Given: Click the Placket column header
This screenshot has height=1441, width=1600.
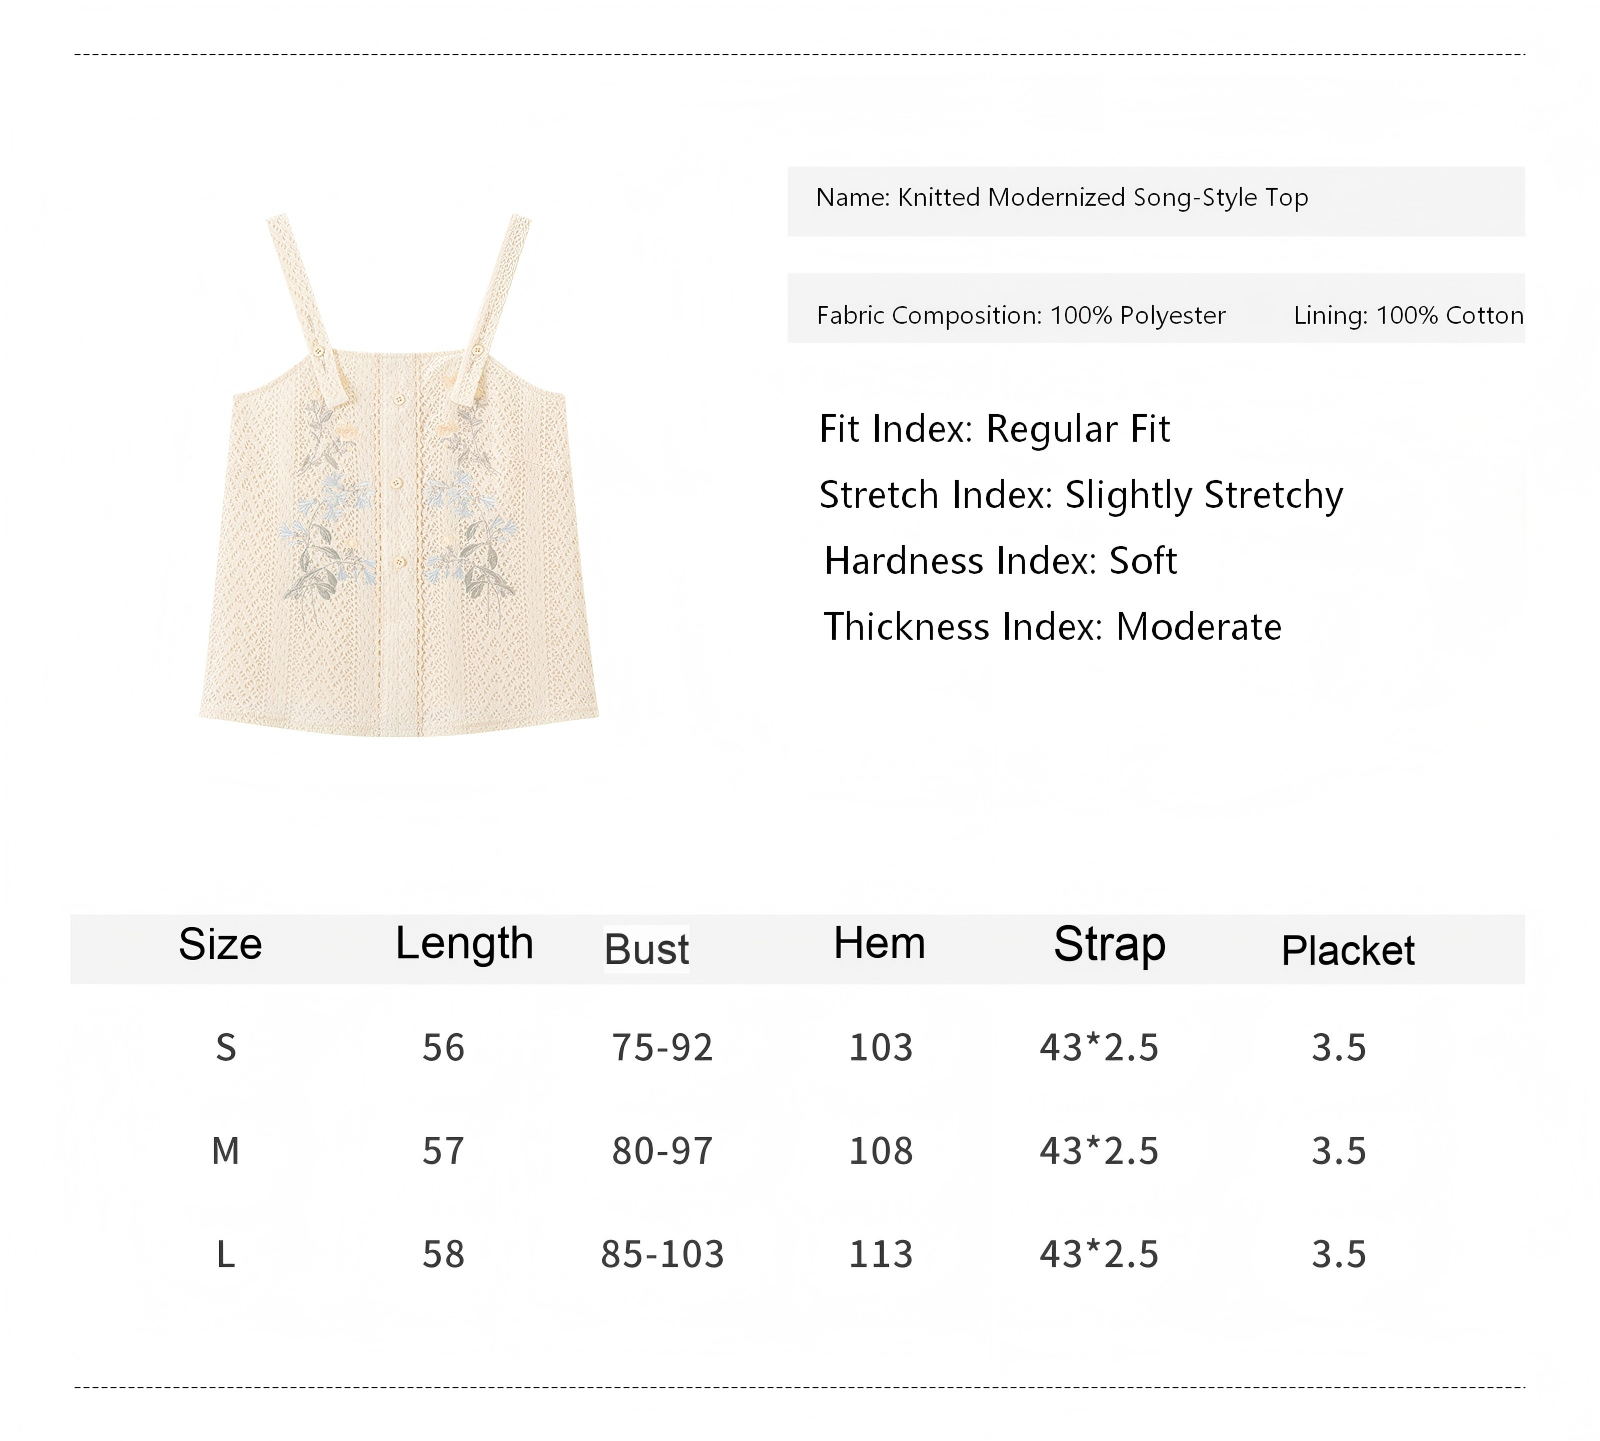Looking at the screenshot, I should (1348, 950).
